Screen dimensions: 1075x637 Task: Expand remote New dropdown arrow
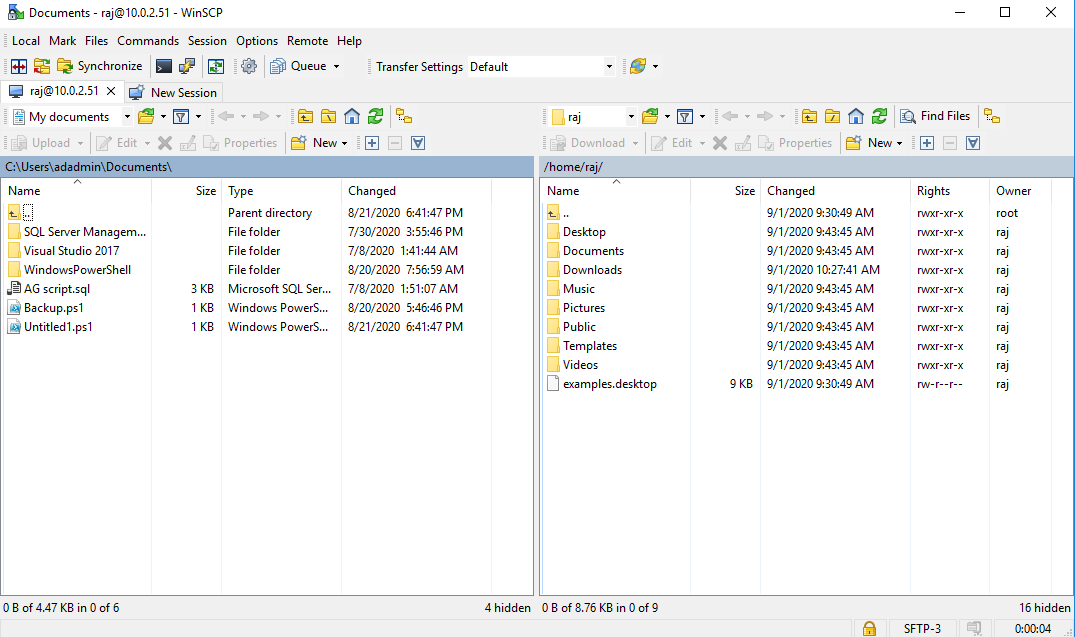point(899,143)
